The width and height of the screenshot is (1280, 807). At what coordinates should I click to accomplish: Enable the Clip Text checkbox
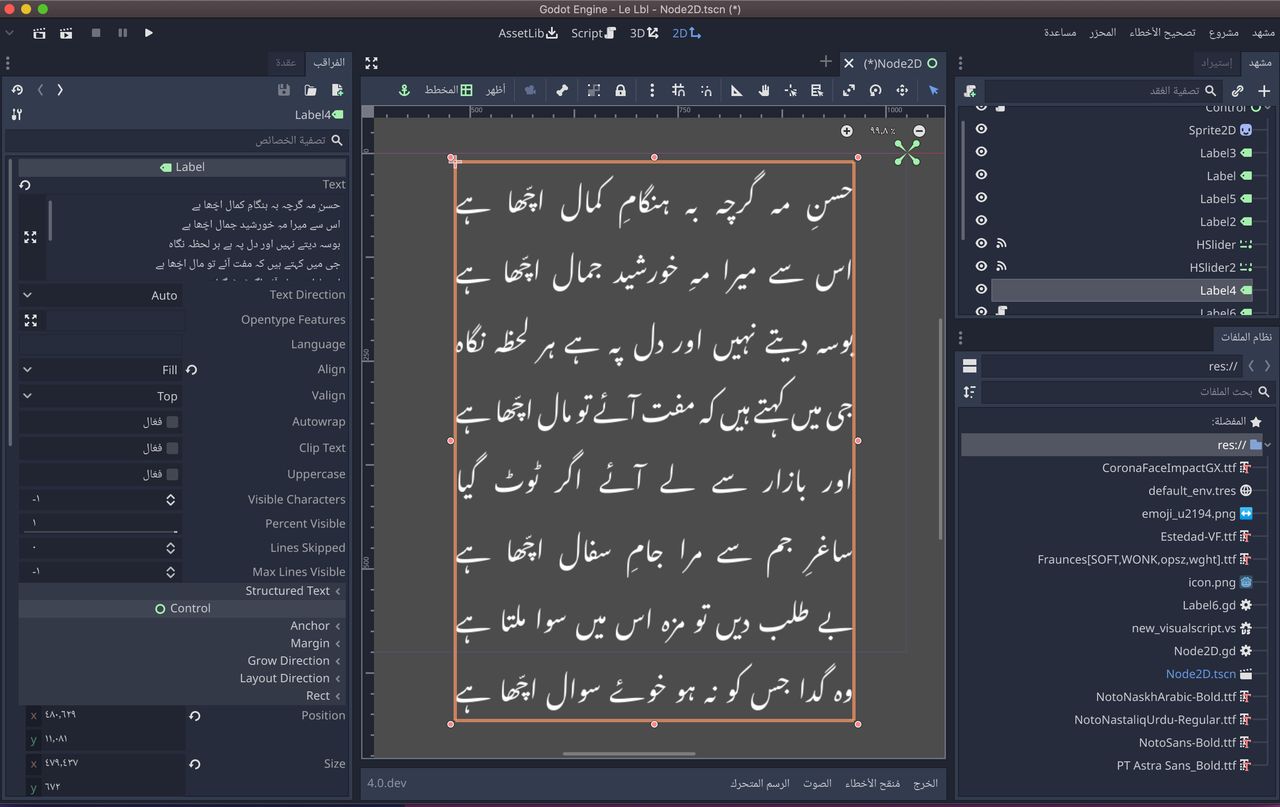pos(173,448)
